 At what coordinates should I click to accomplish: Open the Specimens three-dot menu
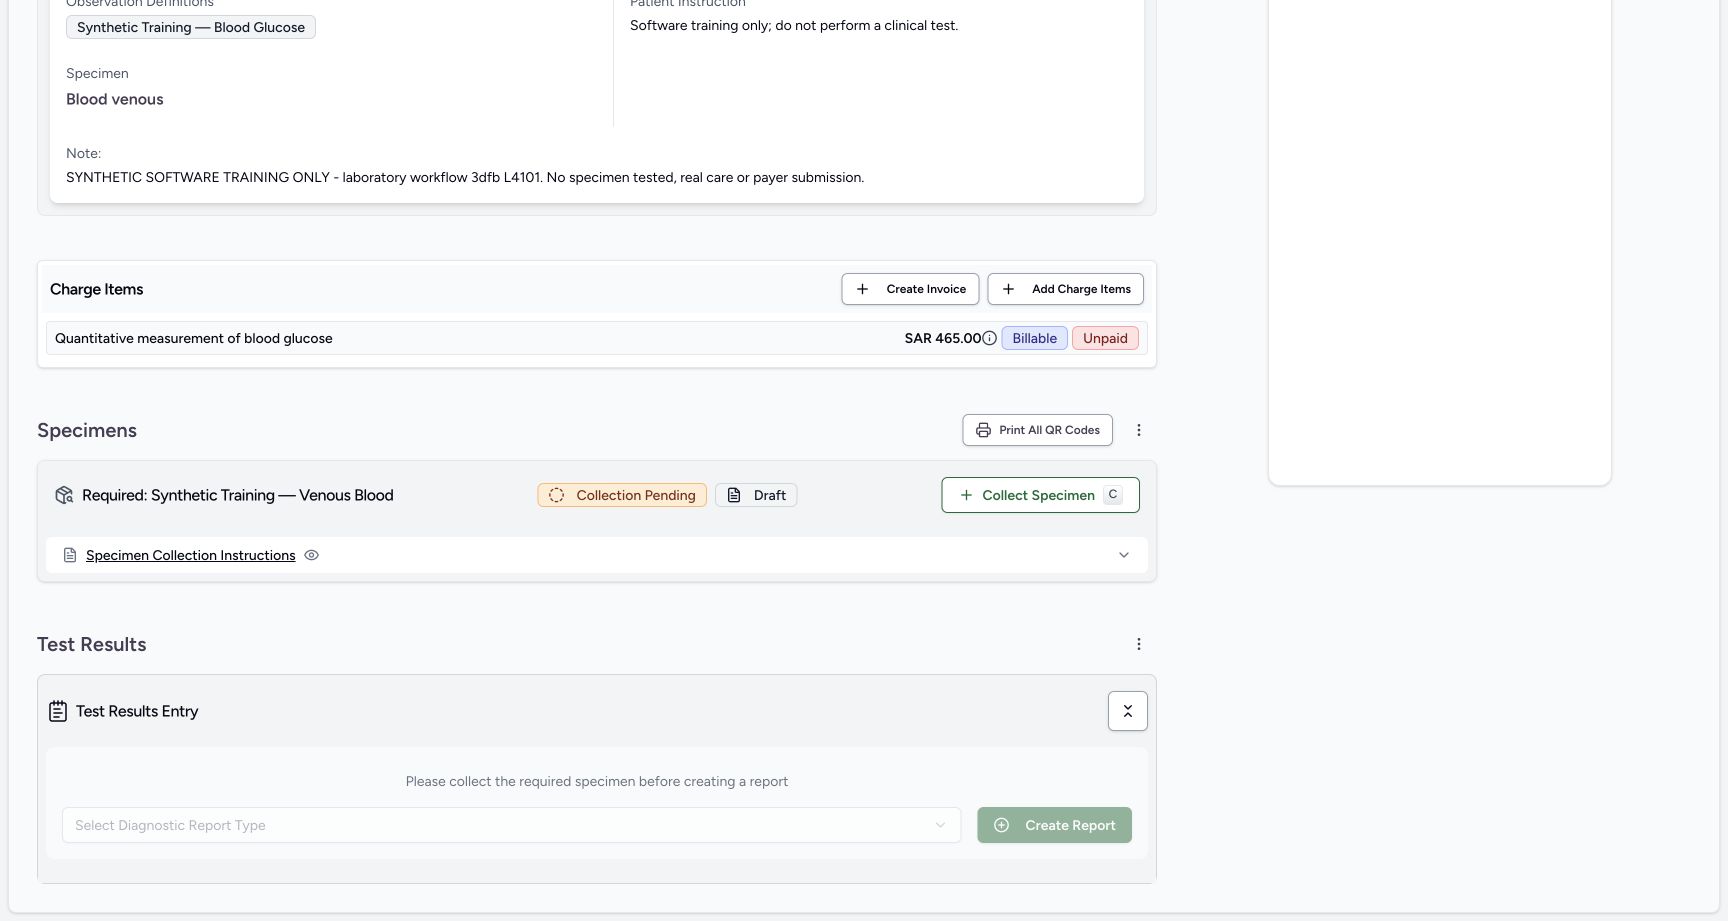pos(1138,430)
